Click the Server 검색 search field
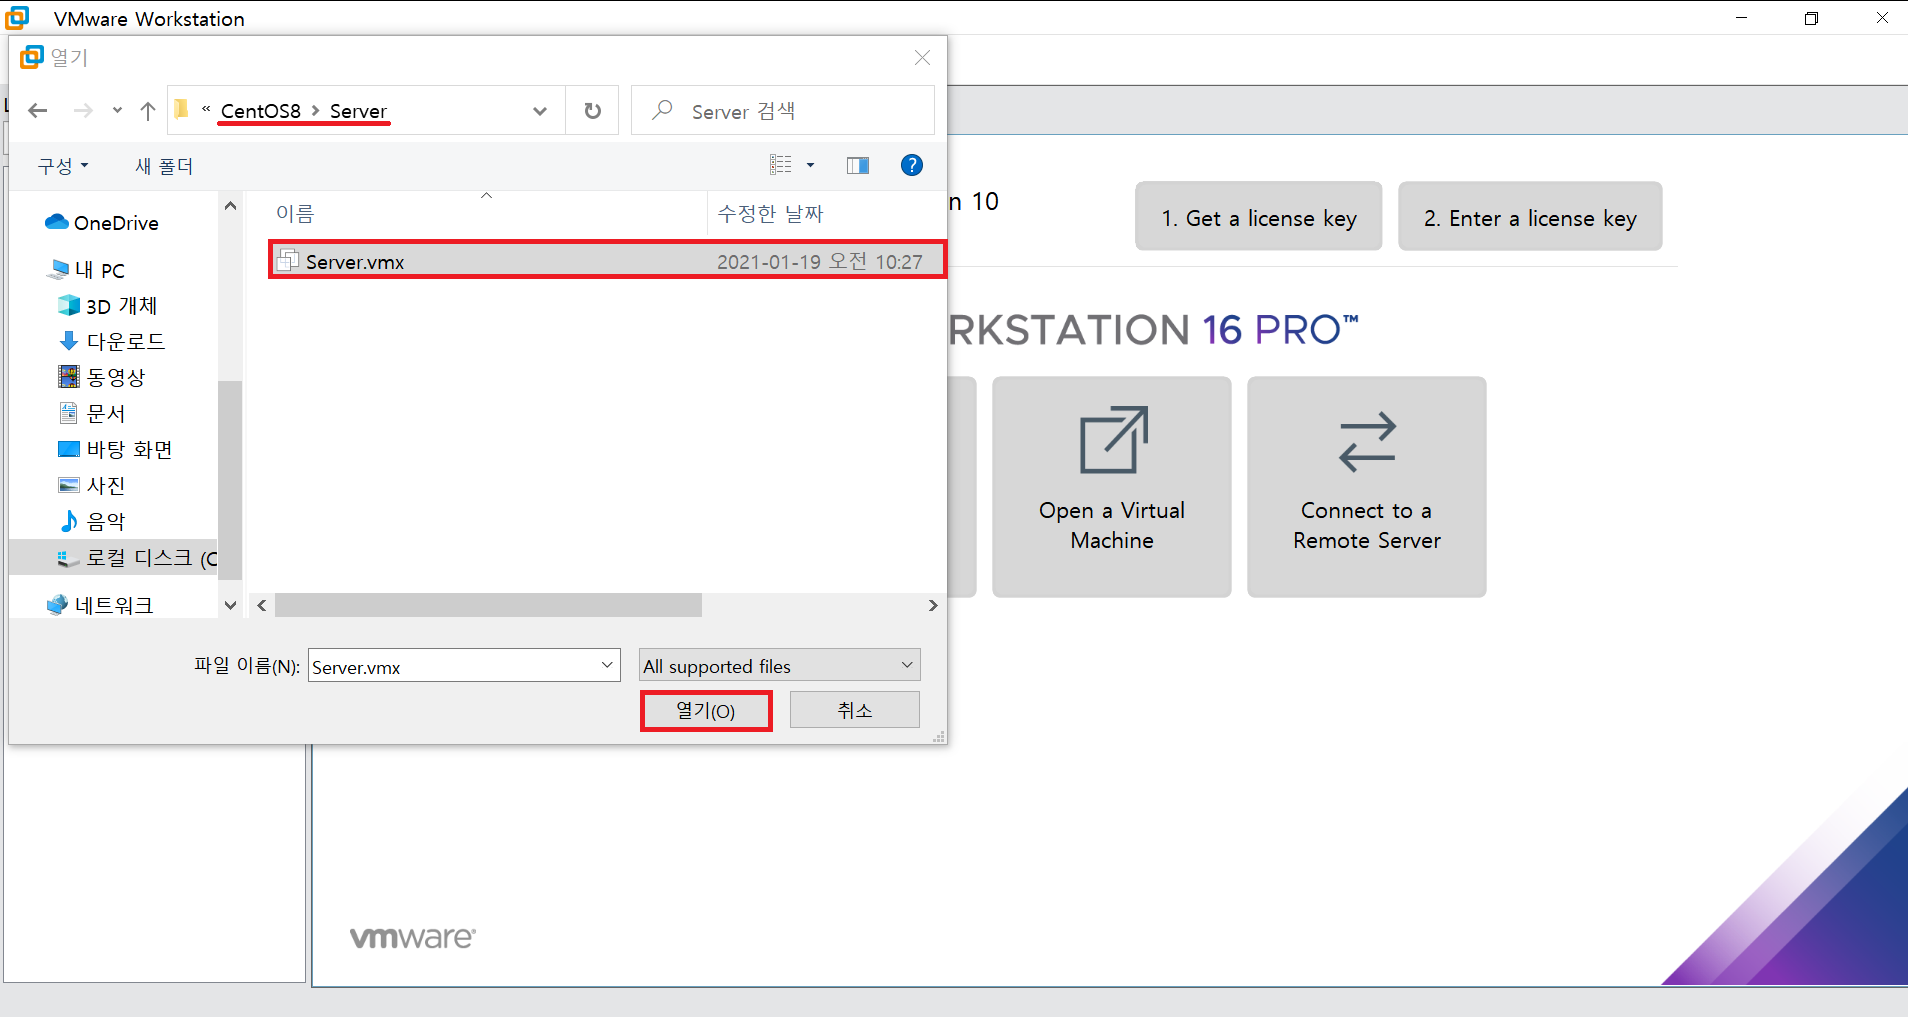This screenshot has height=1017, width=1908. (783, 111)
